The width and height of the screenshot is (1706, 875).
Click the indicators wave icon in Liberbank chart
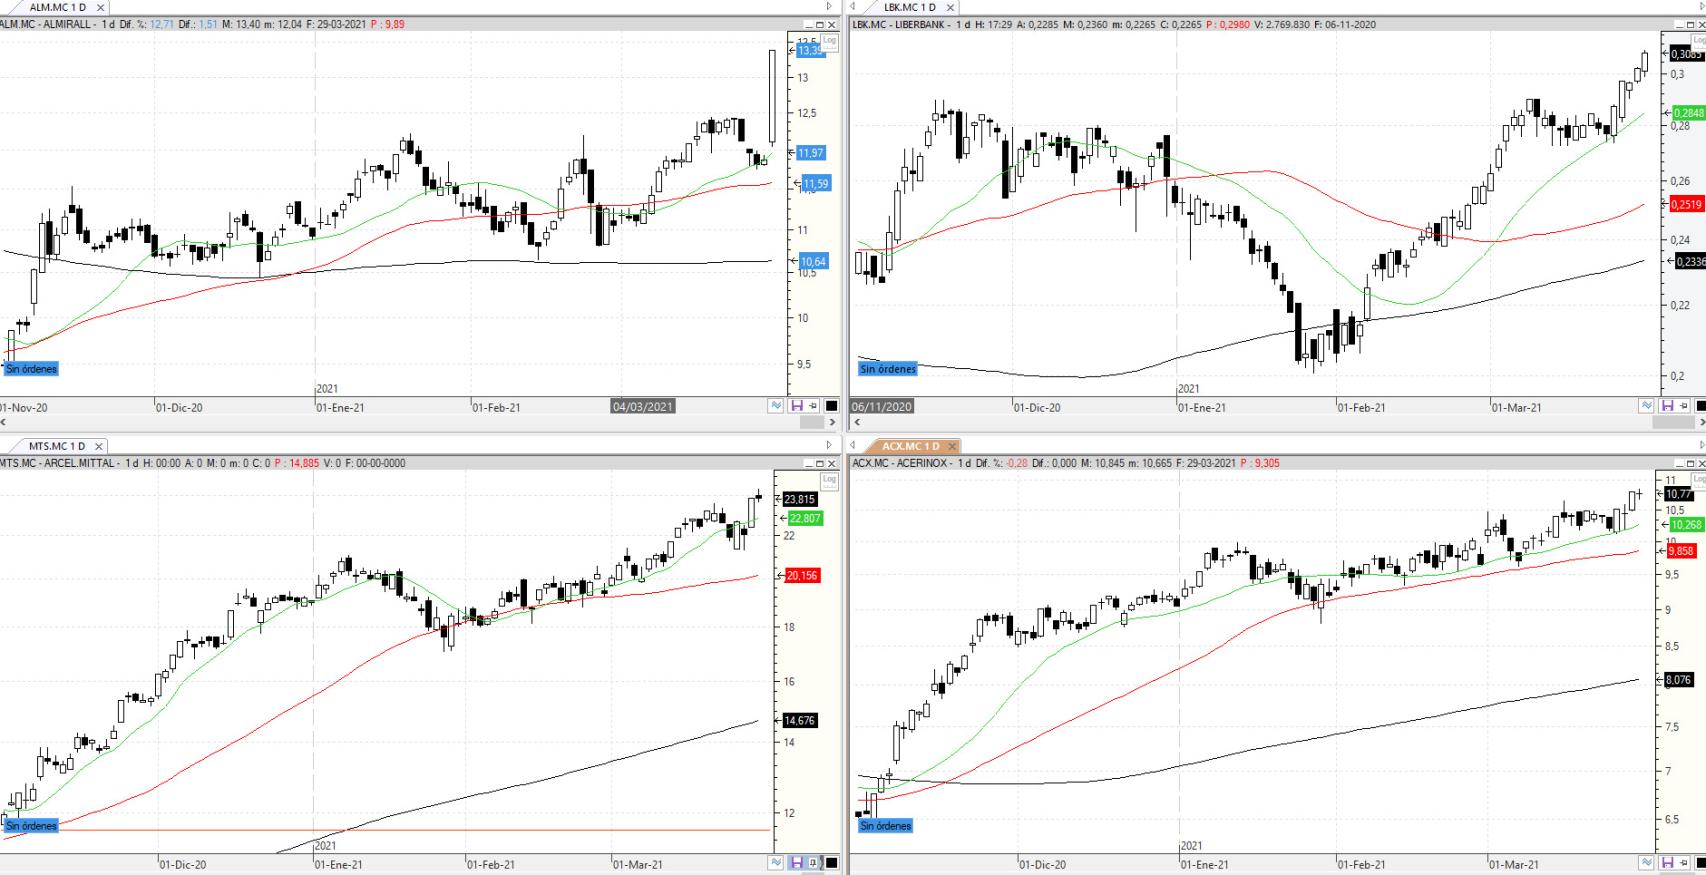click(1646, 406)
